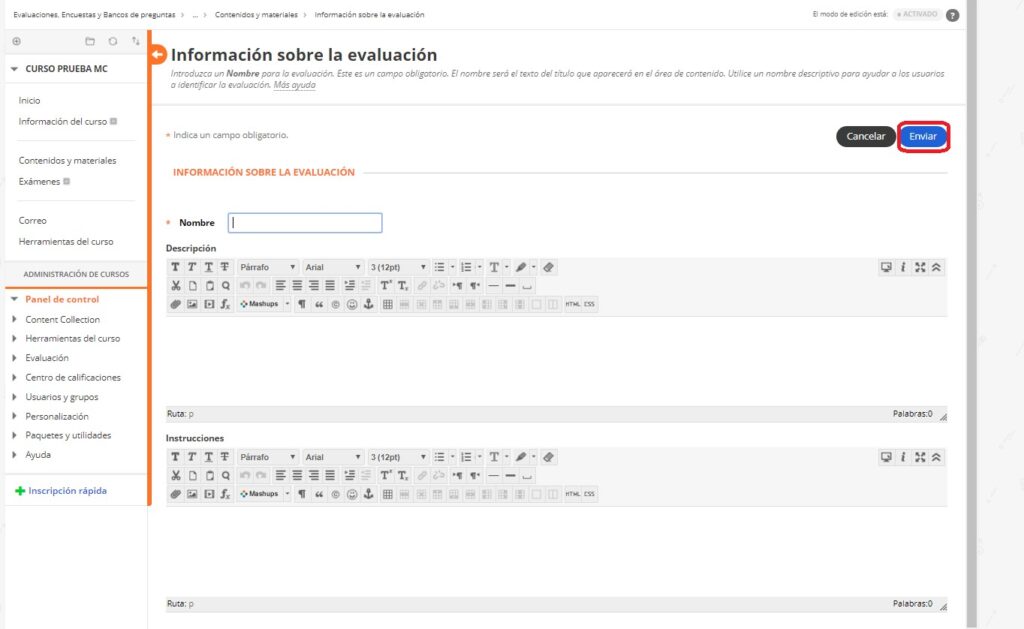Image resolution: width=1024 pixels, height=629 pixels.
Task: Click the Bold icon in Descripción editor
Action: (x=176, y=267)
